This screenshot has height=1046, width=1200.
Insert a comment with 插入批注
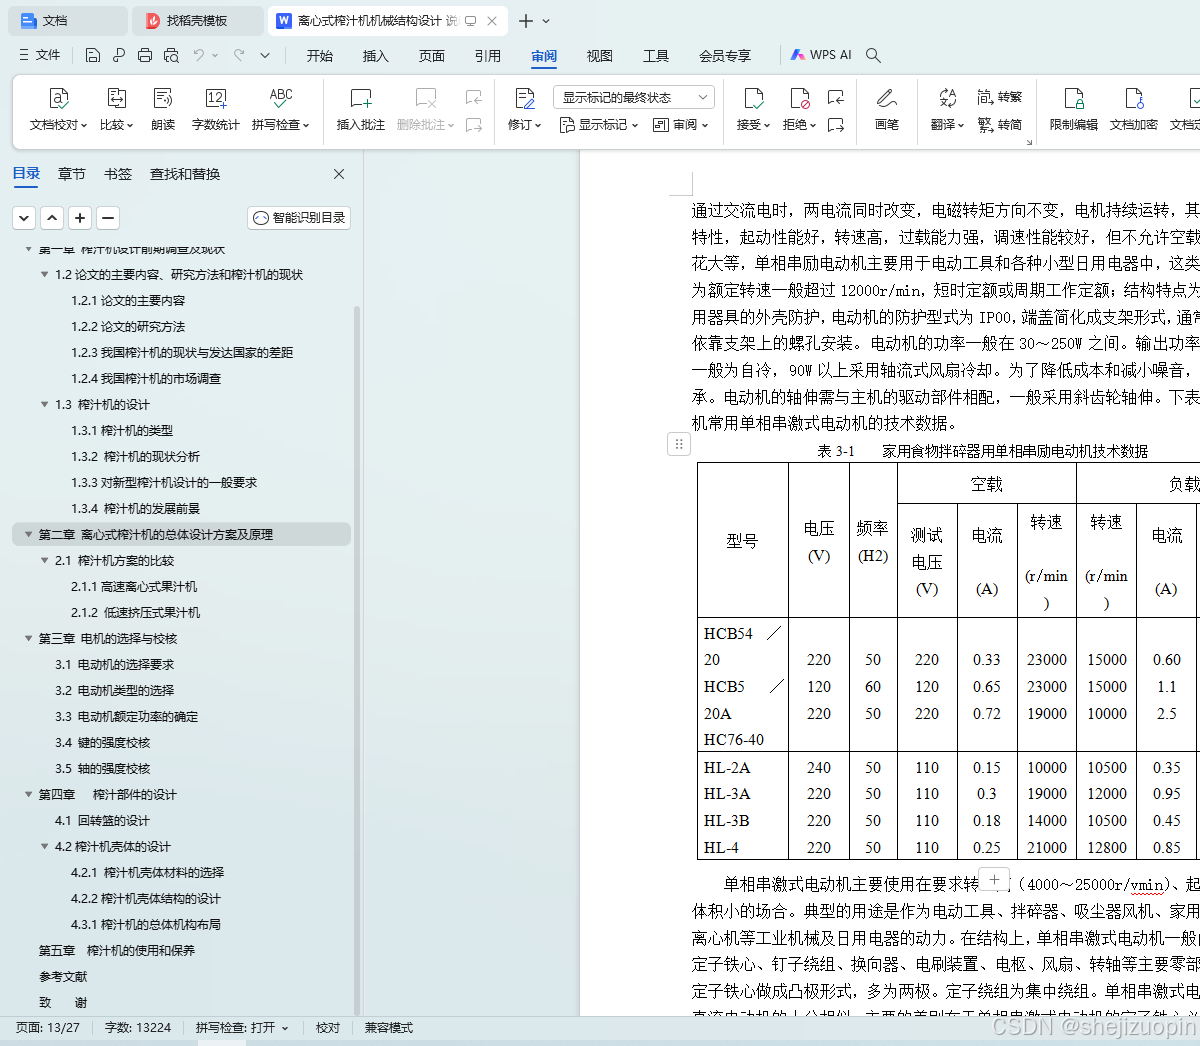point(361,108)
